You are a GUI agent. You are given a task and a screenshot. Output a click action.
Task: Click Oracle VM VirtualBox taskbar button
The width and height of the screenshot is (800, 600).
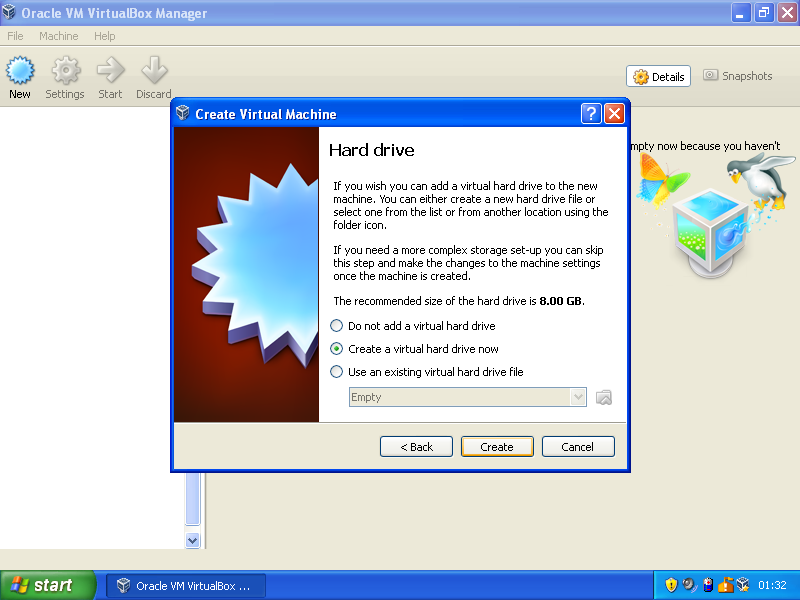pyautogui.click(x=186, y=586)
